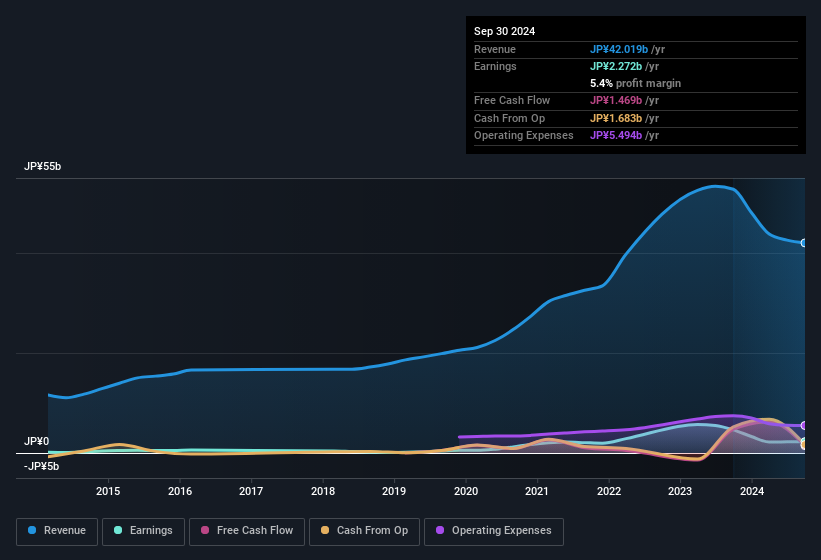821x560 pixels.
Task: Click the Cash From Op tooltip label
Action: point(509,118)
